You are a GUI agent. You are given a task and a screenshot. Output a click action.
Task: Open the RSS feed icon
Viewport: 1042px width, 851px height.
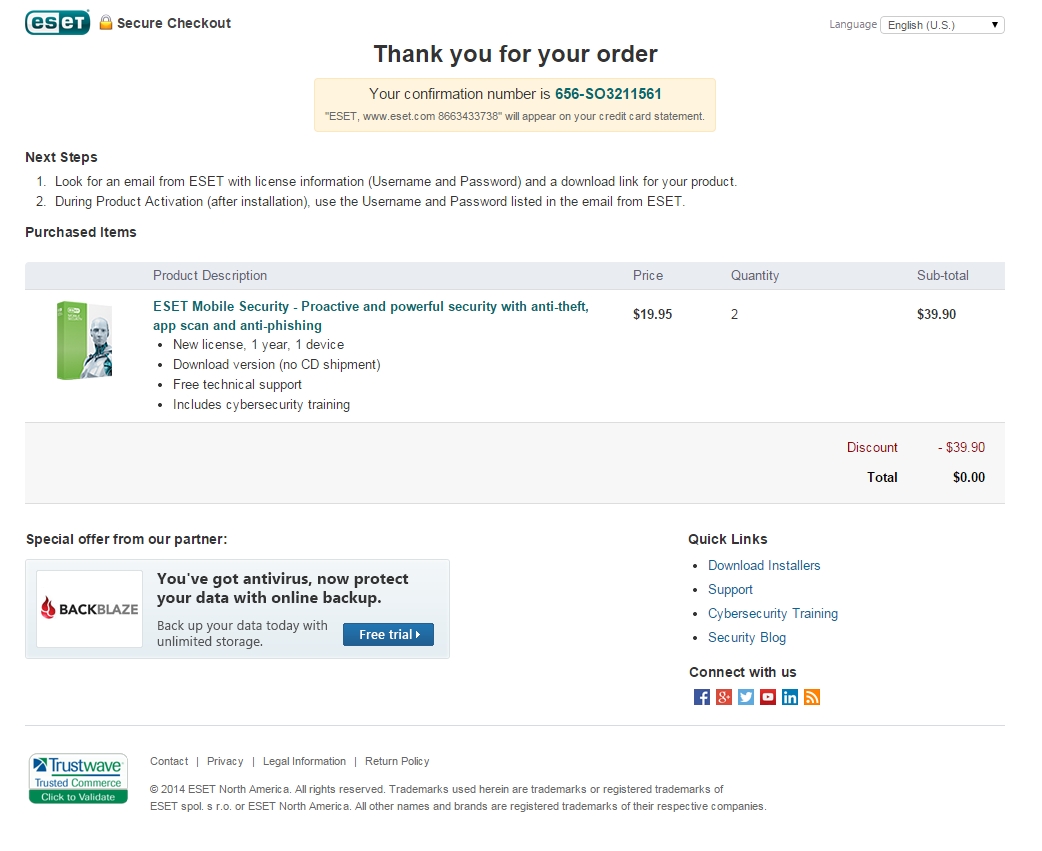pyautogui.click(x=811, y=697)
